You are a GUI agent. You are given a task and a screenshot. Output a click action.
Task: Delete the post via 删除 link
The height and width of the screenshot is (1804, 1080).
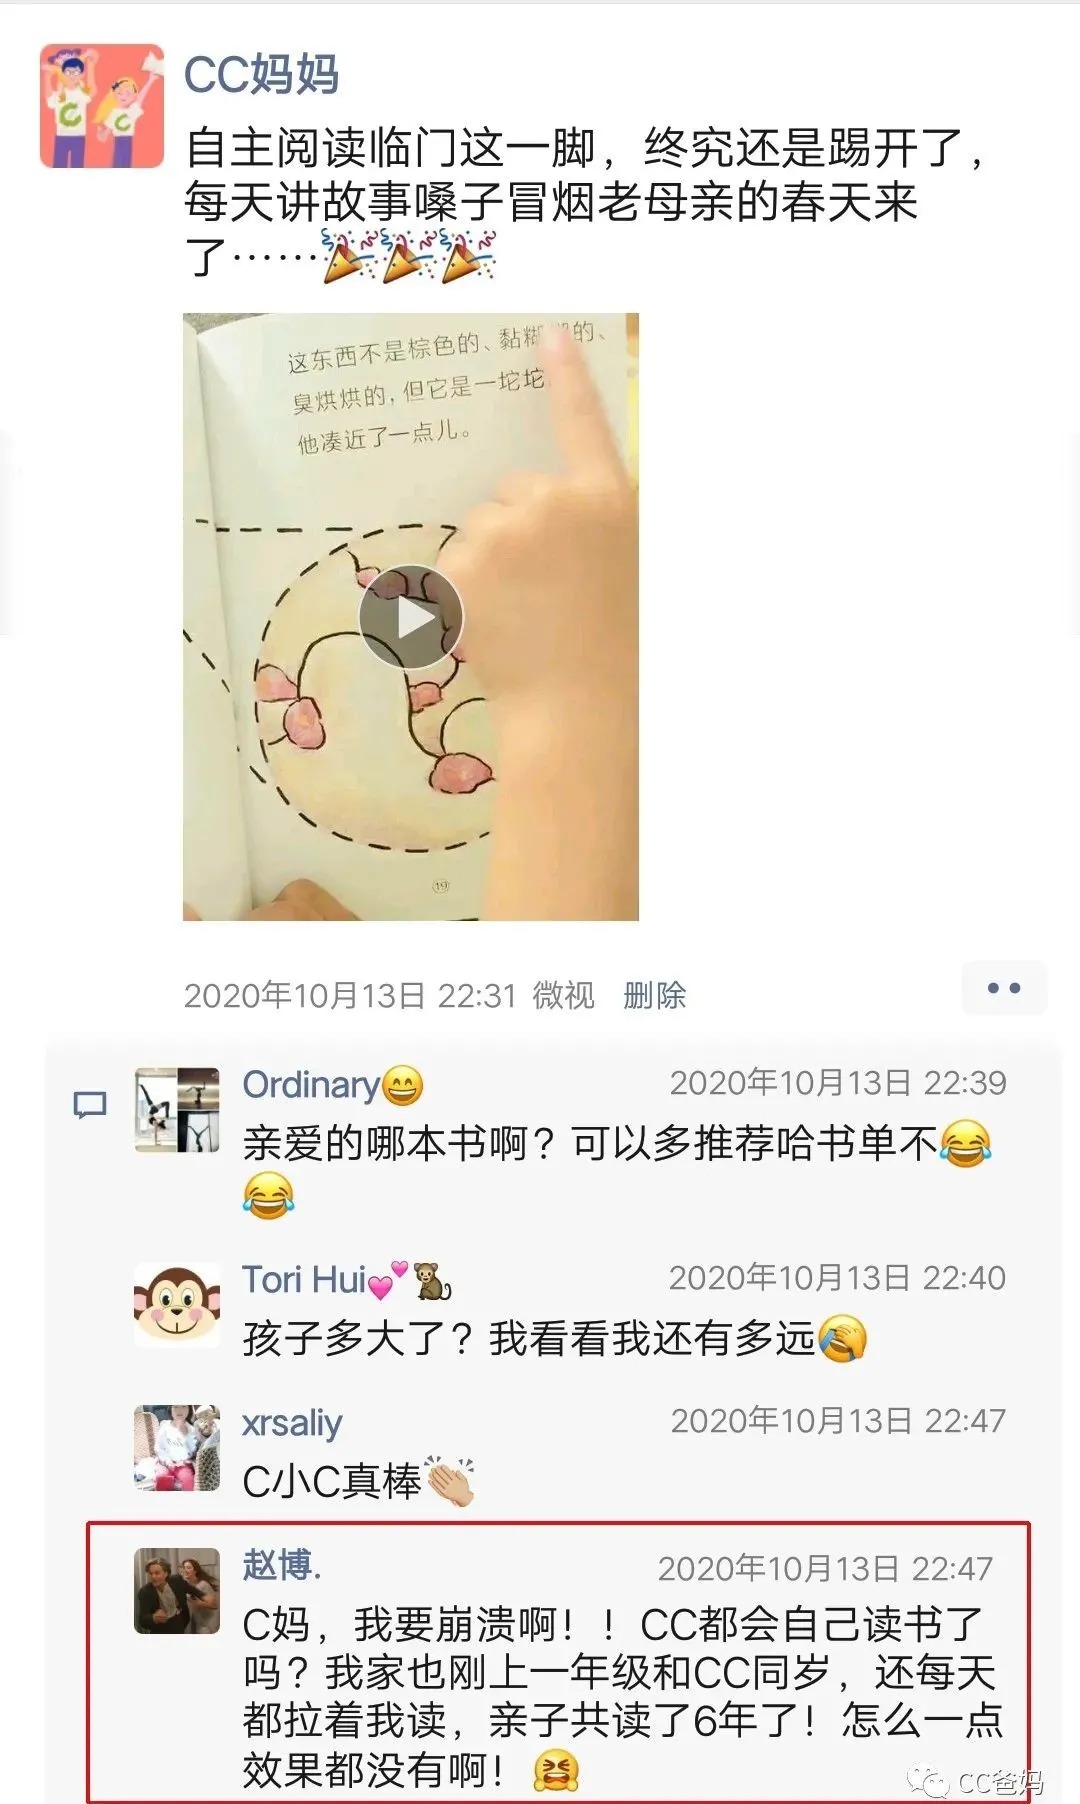click(x=654, y=995)
